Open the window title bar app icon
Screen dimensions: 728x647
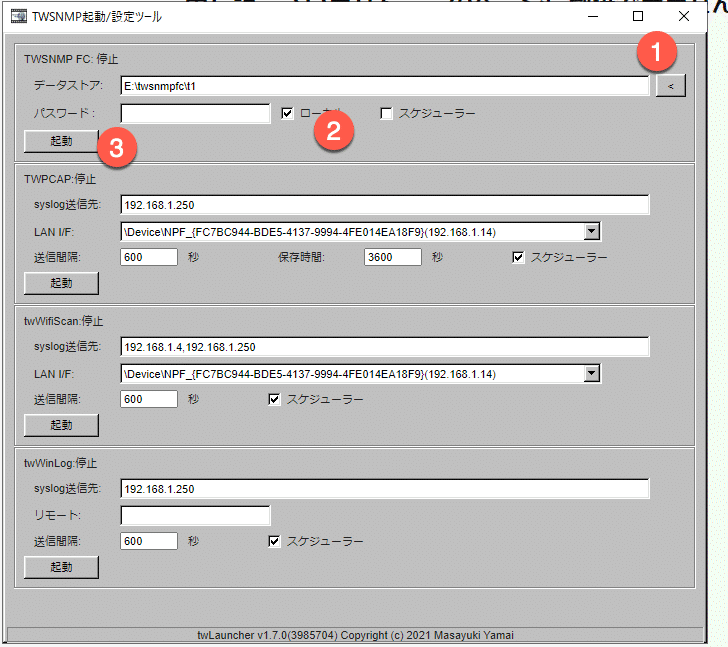point(19,17)
